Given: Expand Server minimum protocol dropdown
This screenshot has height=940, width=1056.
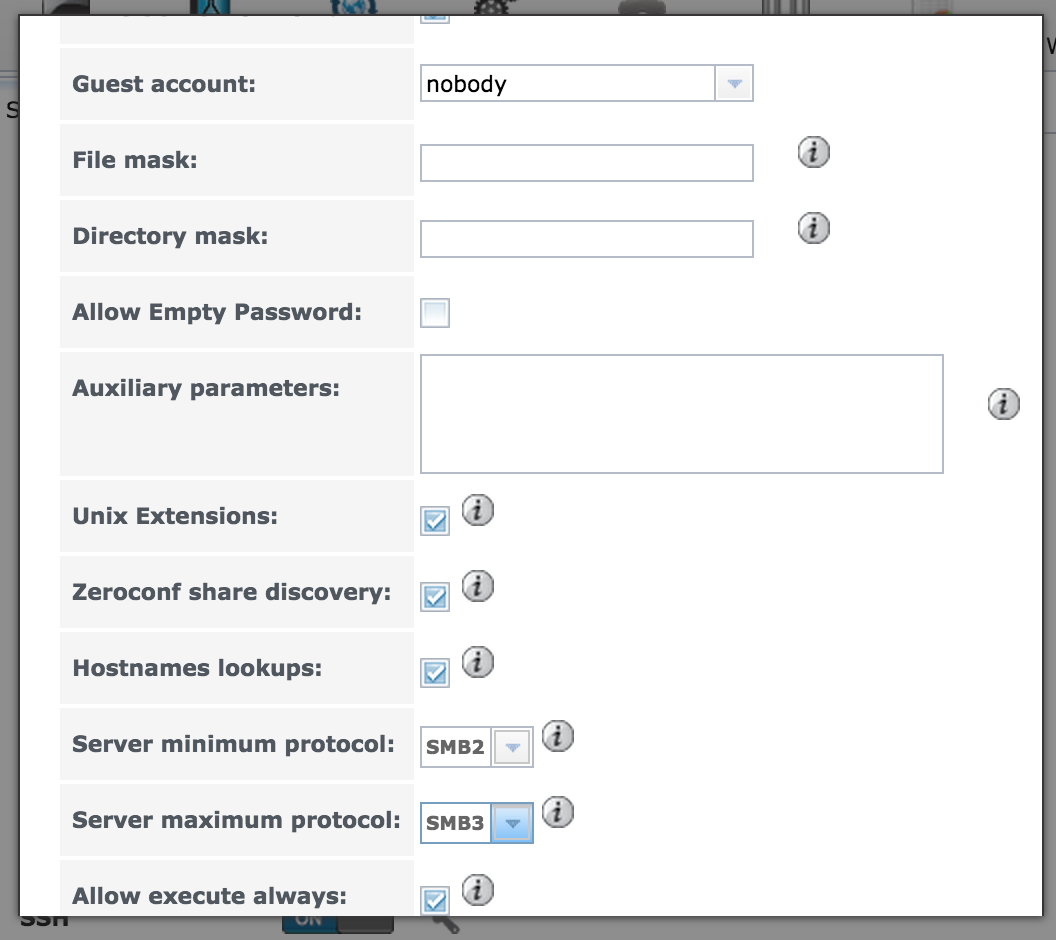Looking at the screenshot, I should (x=512, y=747).
